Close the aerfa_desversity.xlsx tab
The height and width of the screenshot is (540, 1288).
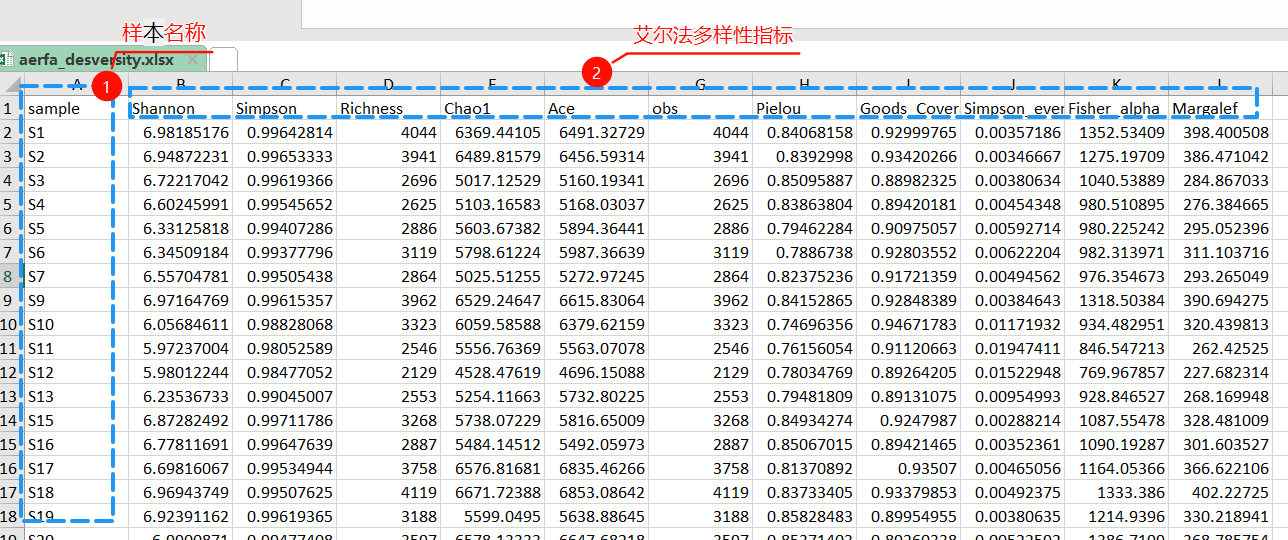click(x=195, y=59)
